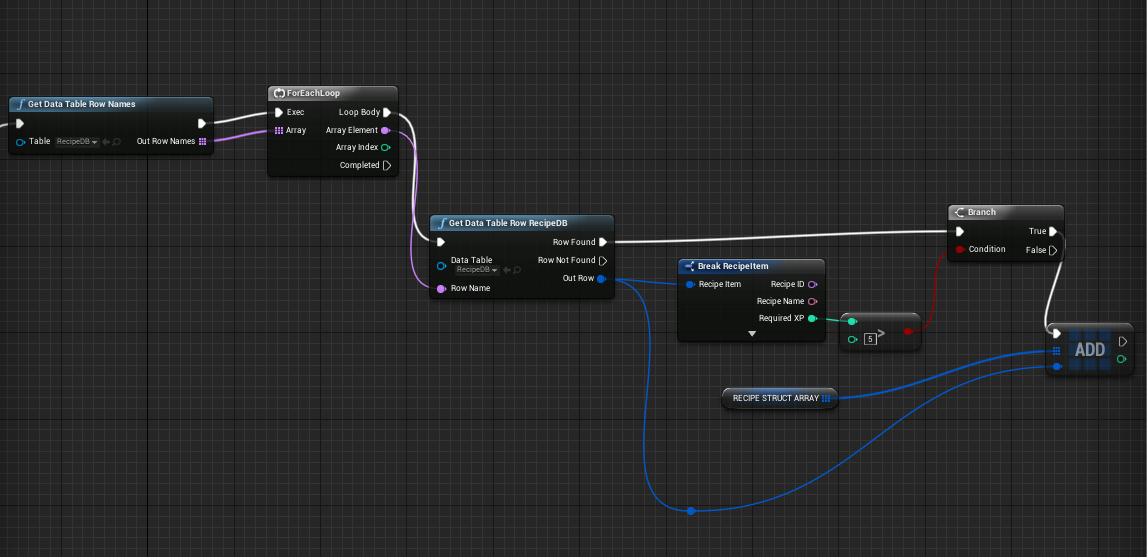Select the ADD array node
The image size is (1147, 557).
tap(1089, 349)
